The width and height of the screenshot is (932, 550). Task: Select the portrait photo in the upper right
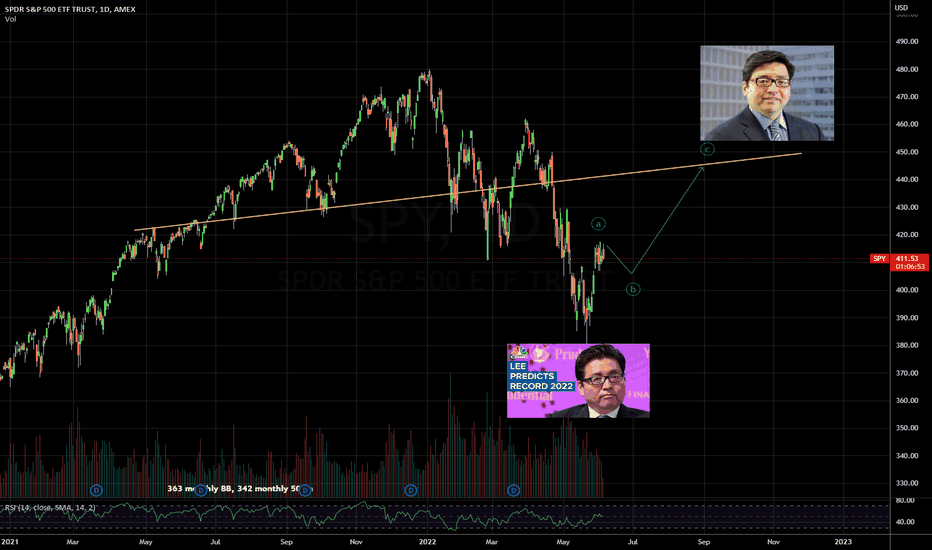tap(767, 93)
